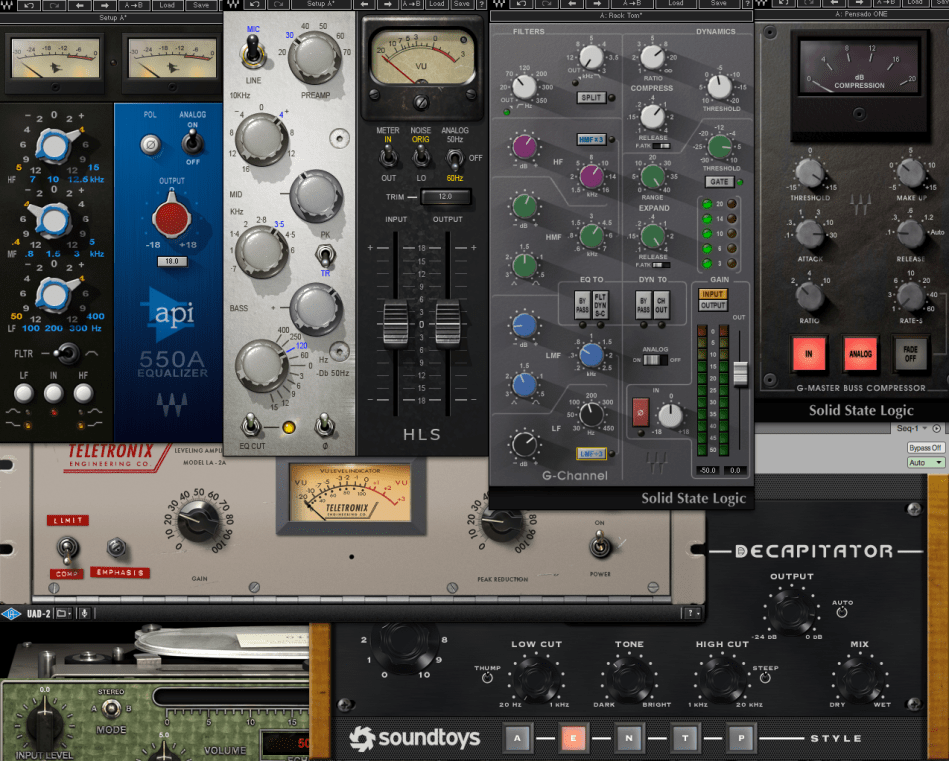
Task: Toggle the LA-2A Limit/Comp switch
Action: [66, 548]
